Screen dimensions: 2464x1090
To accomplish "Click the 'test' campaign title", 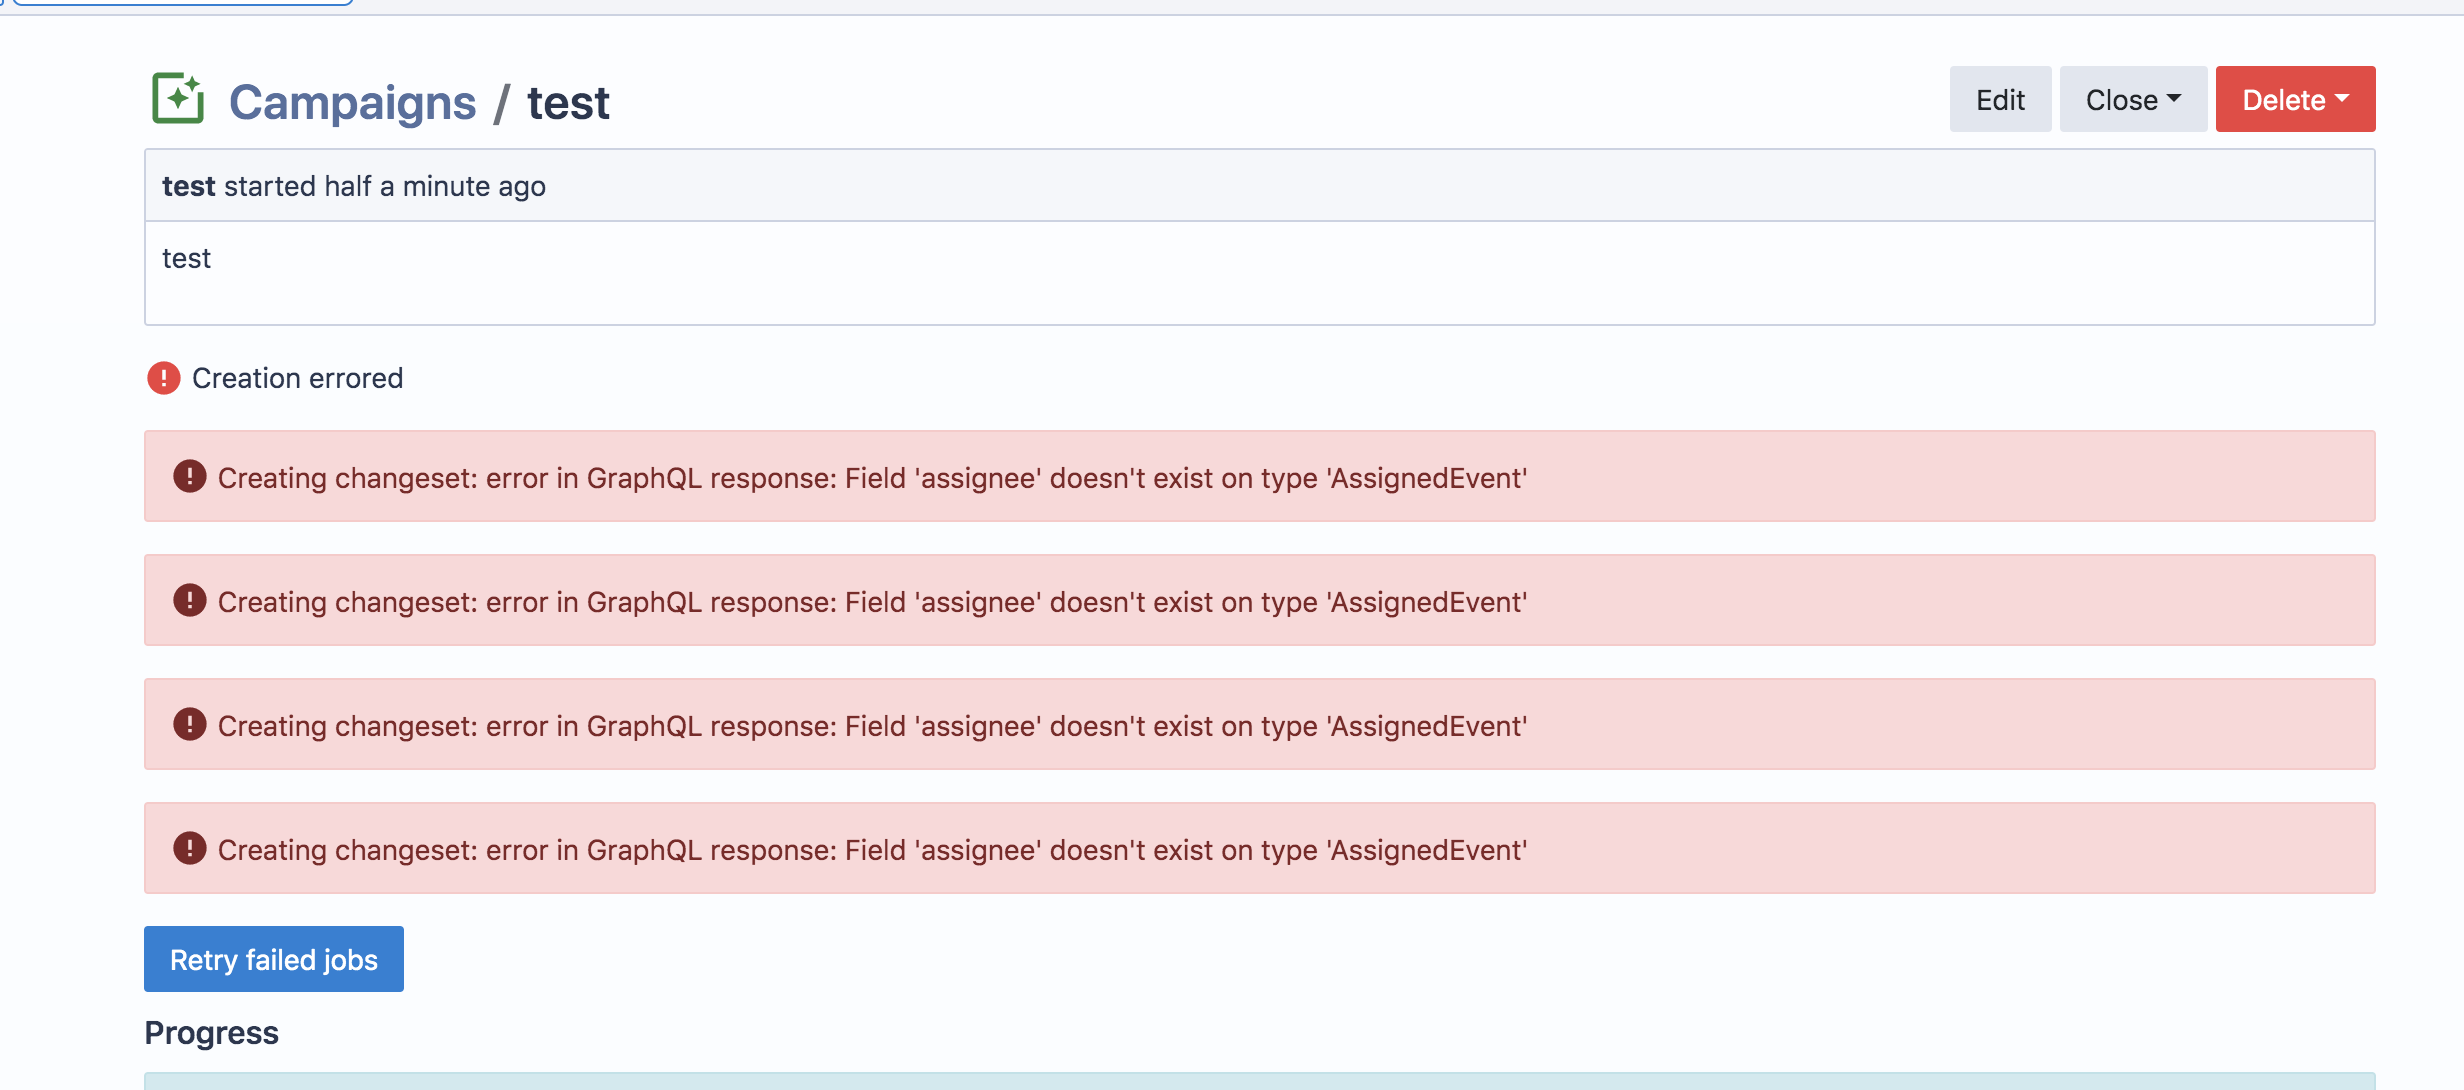I will pos(568,102).
